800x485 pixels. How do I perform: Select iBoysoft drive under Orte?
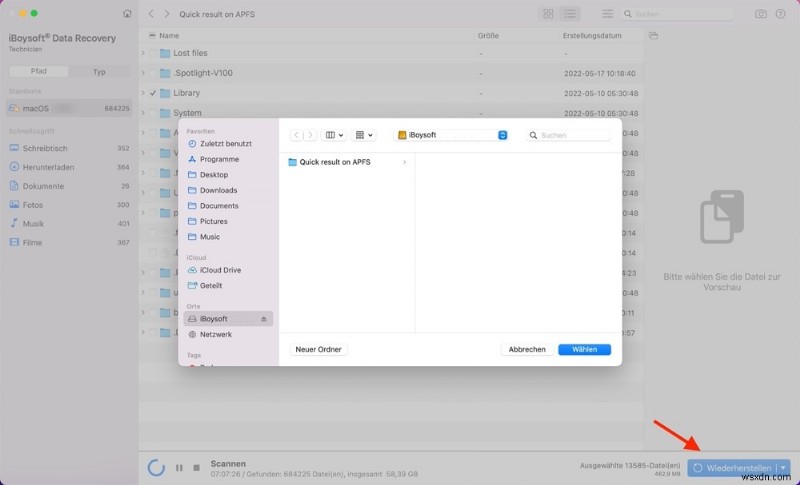[228, 319]
